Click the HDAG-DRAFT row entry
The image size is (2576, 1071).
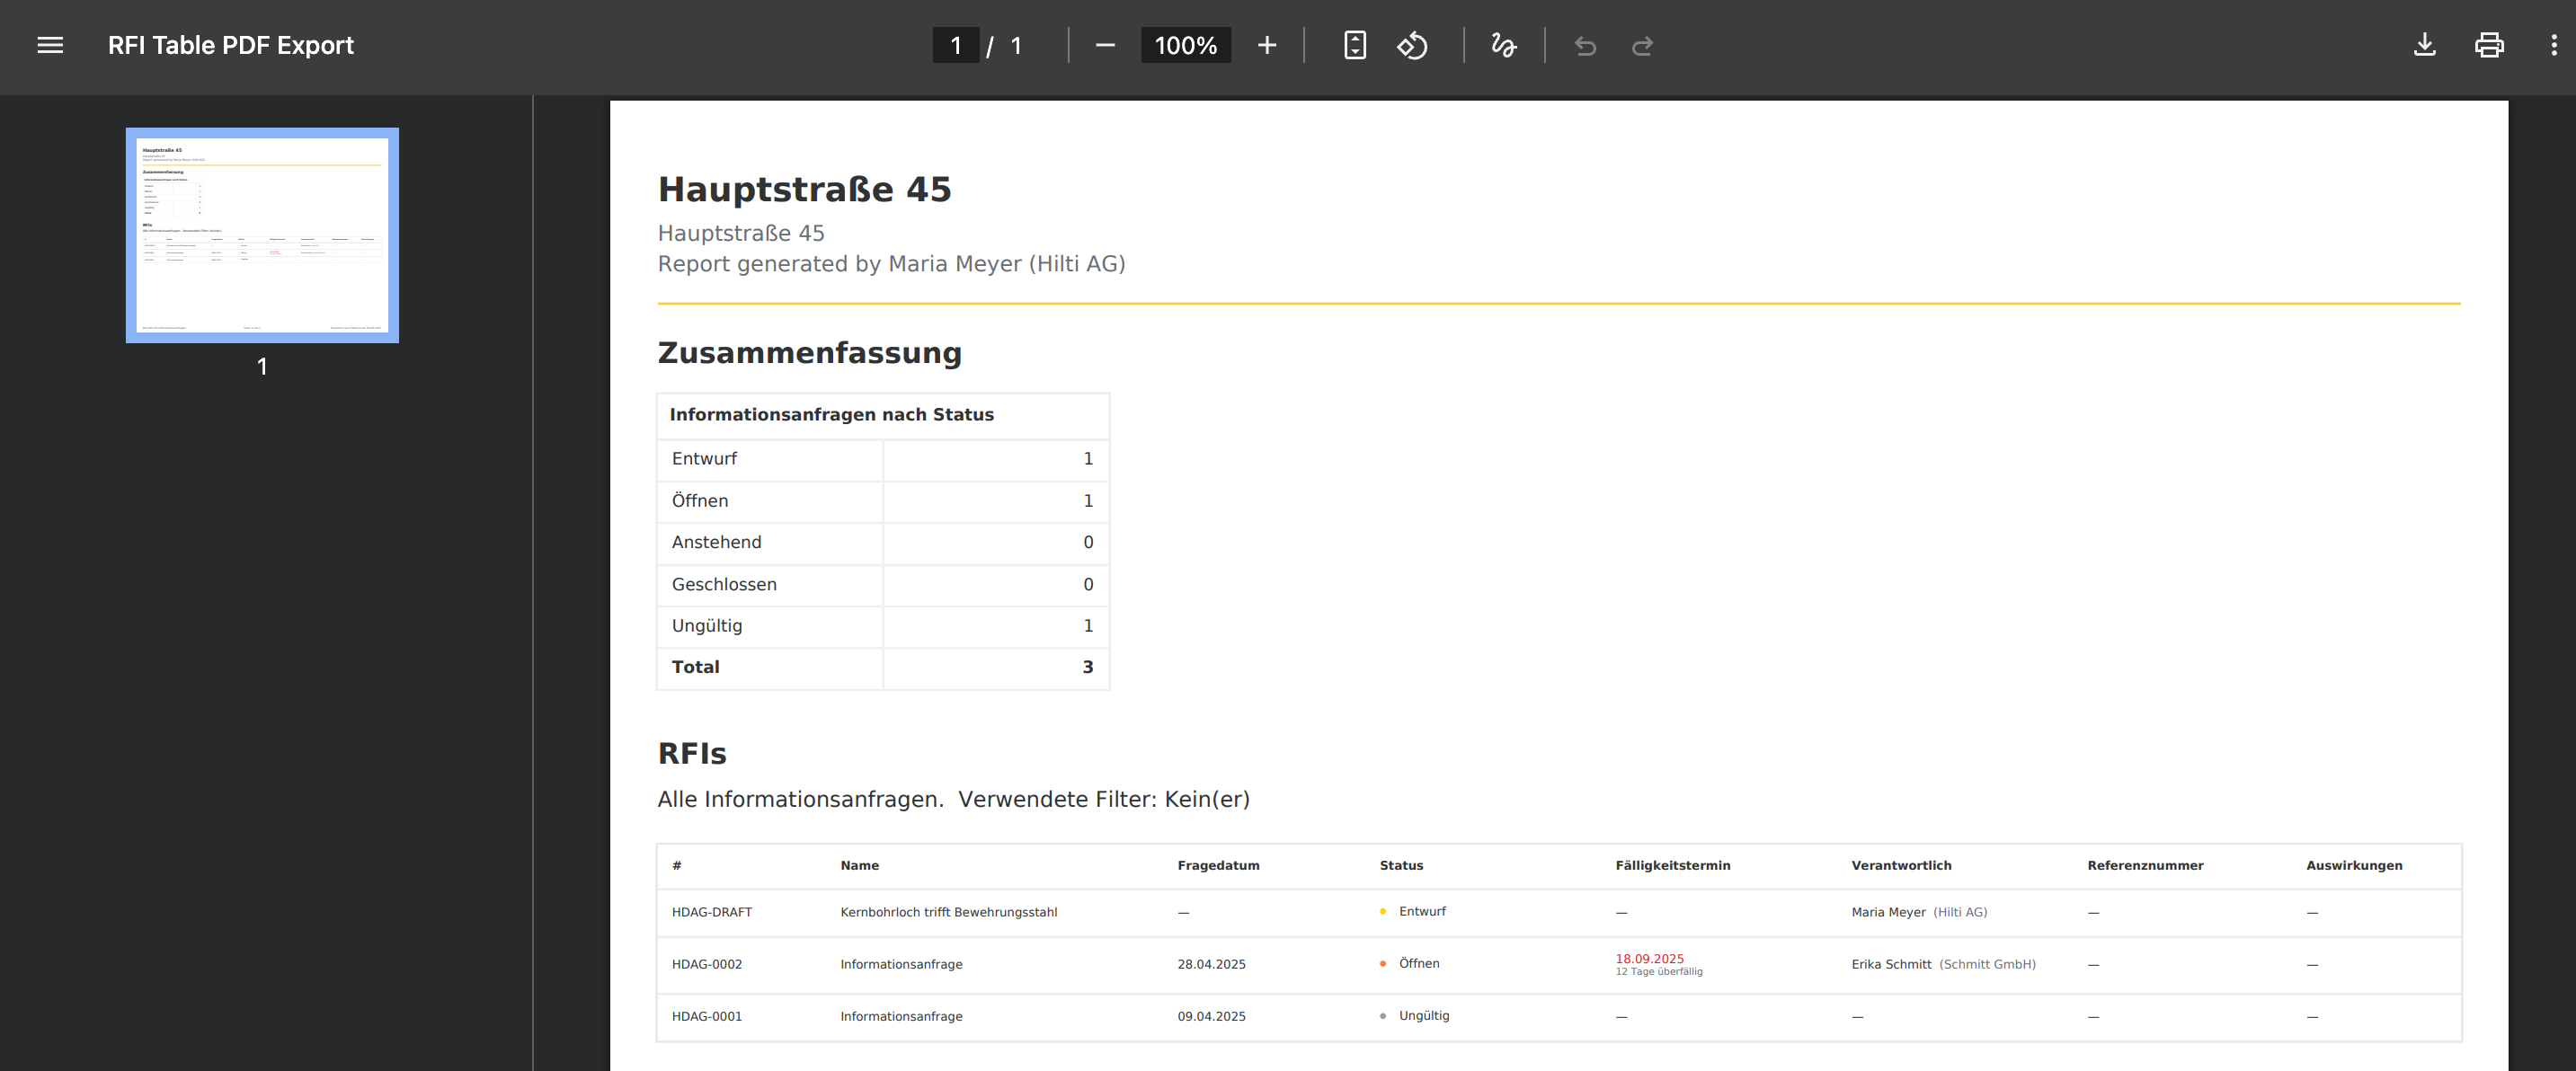711,912
